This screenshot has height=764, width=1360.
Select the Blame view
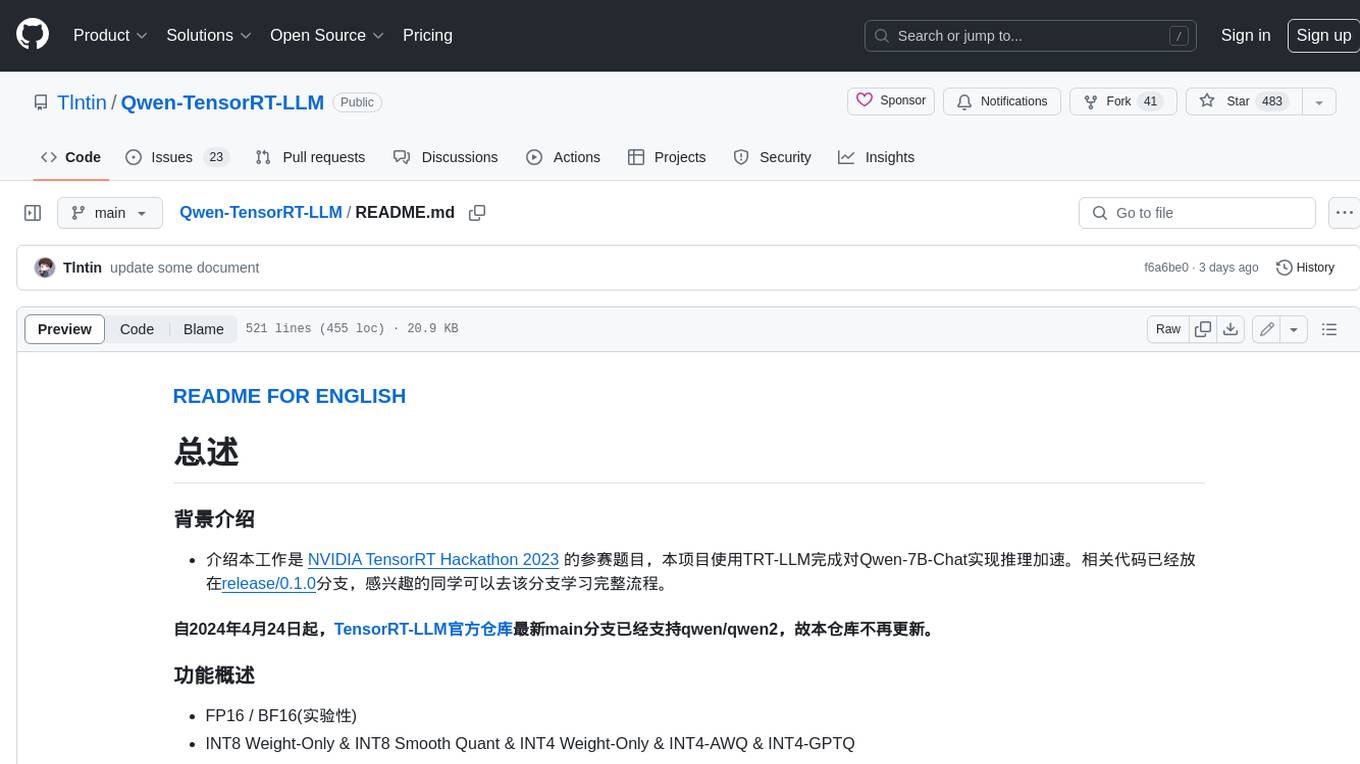click(203, 329)
